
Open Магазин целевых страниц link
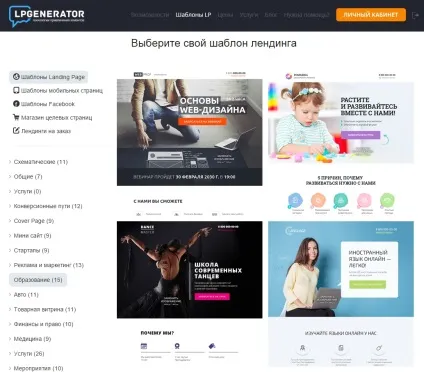coord(57,118)
